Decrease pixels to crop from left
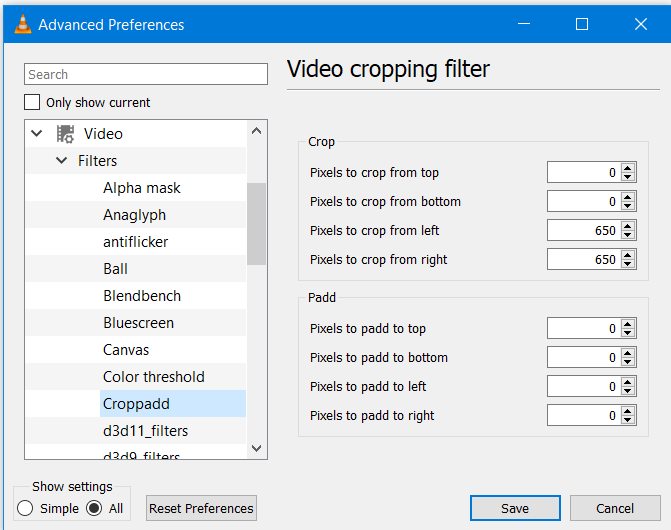 [x=628, y=235]
